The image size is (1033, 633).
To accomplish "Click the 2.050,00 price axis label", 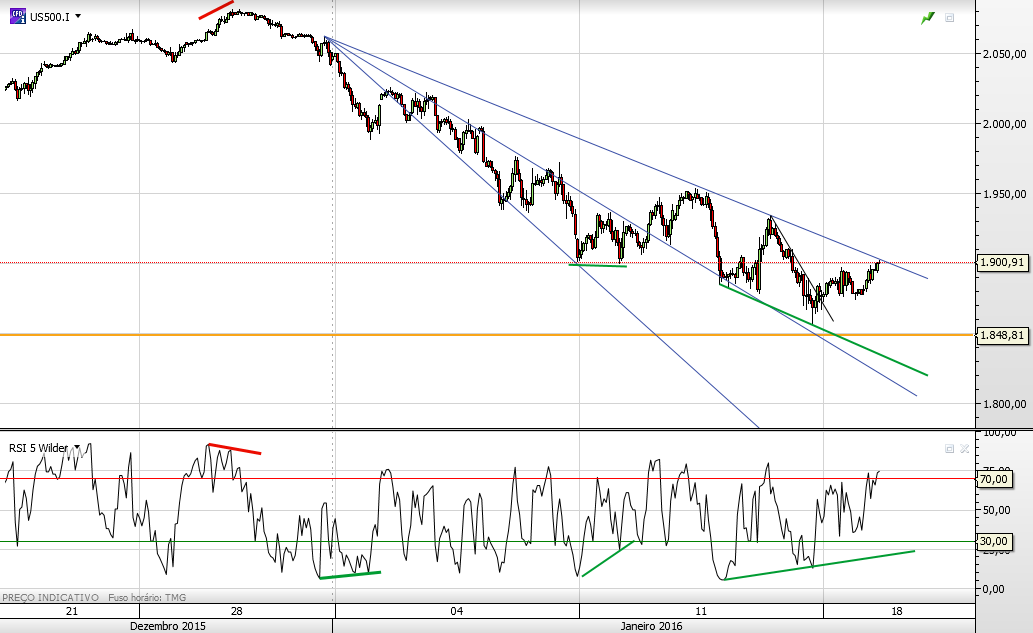I will pos(1004,54).
